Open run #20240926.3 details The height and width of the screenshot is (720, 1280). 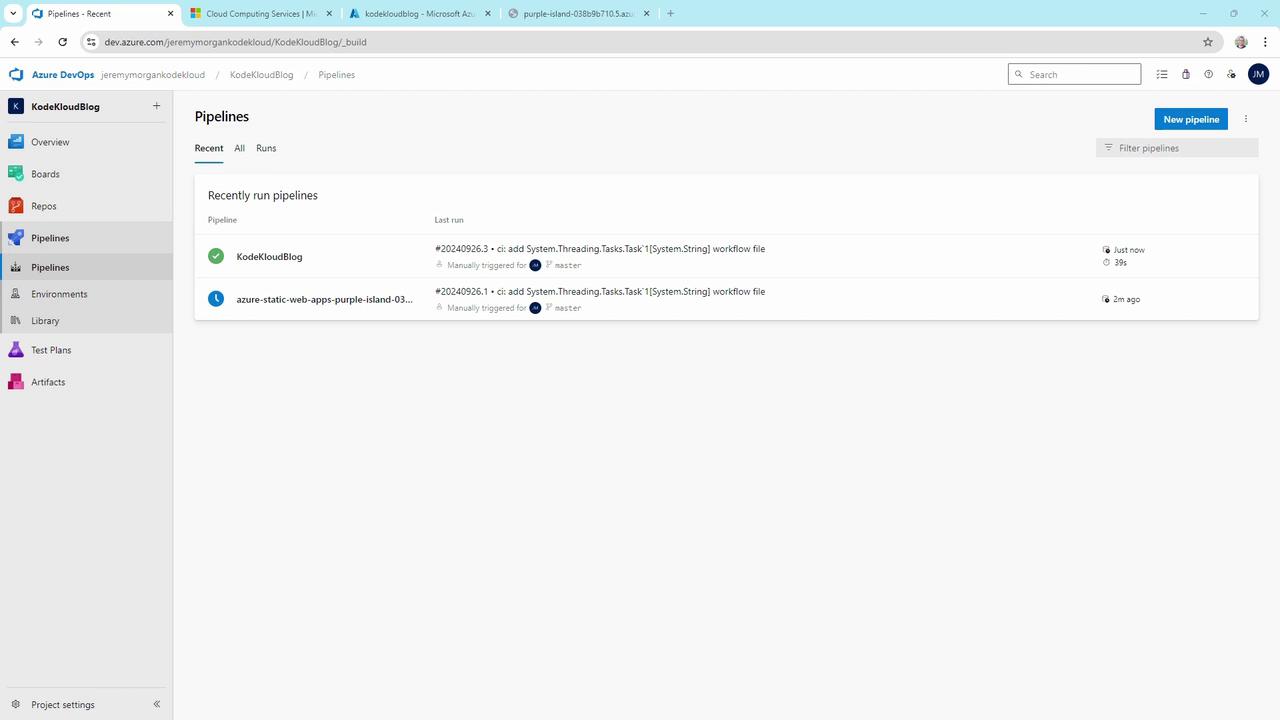pos(600,249)
